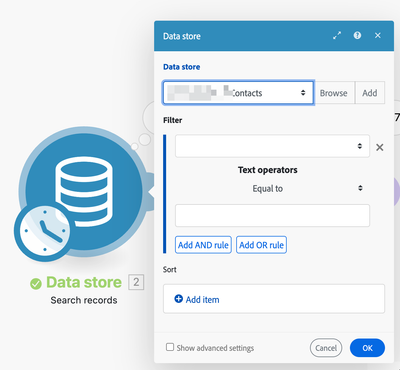Click the Add data store button
This screenshot has width=400, height=370.
click(370, 93)
